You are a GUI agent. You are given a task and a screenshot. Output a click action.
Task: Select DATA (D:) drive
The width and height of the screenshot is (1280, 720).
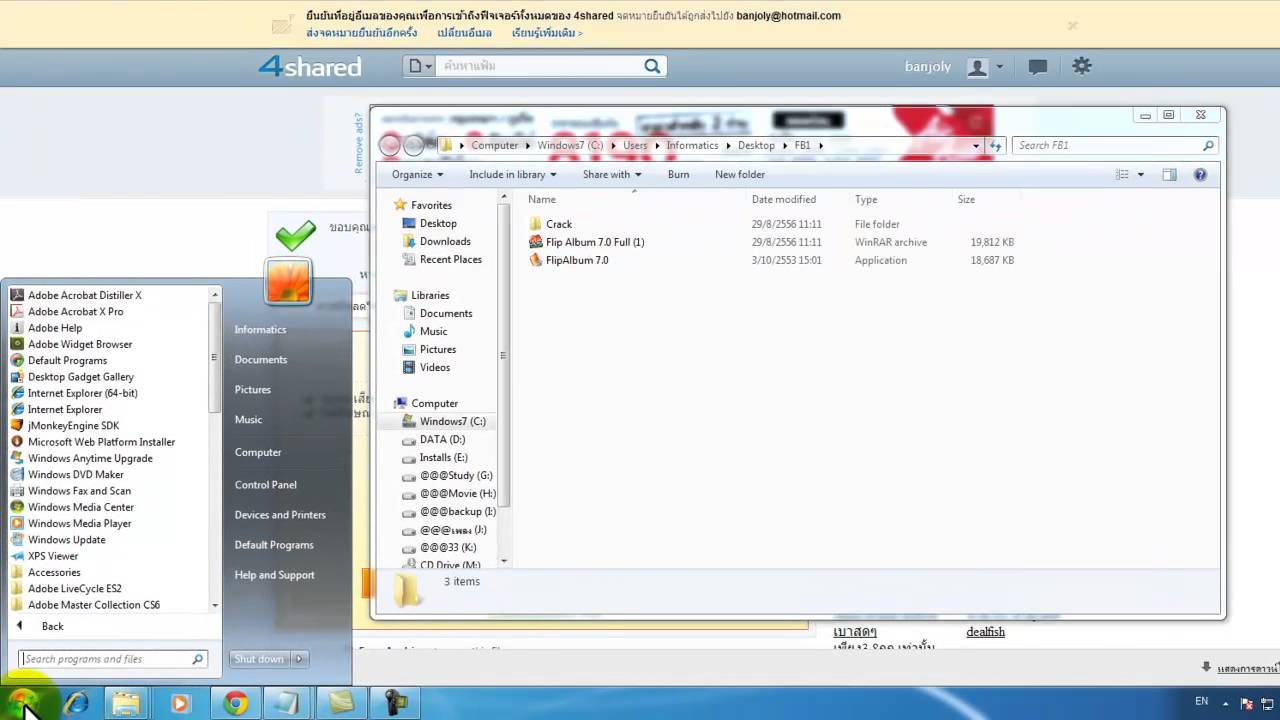pyautogui.click(x=442, y=439)
